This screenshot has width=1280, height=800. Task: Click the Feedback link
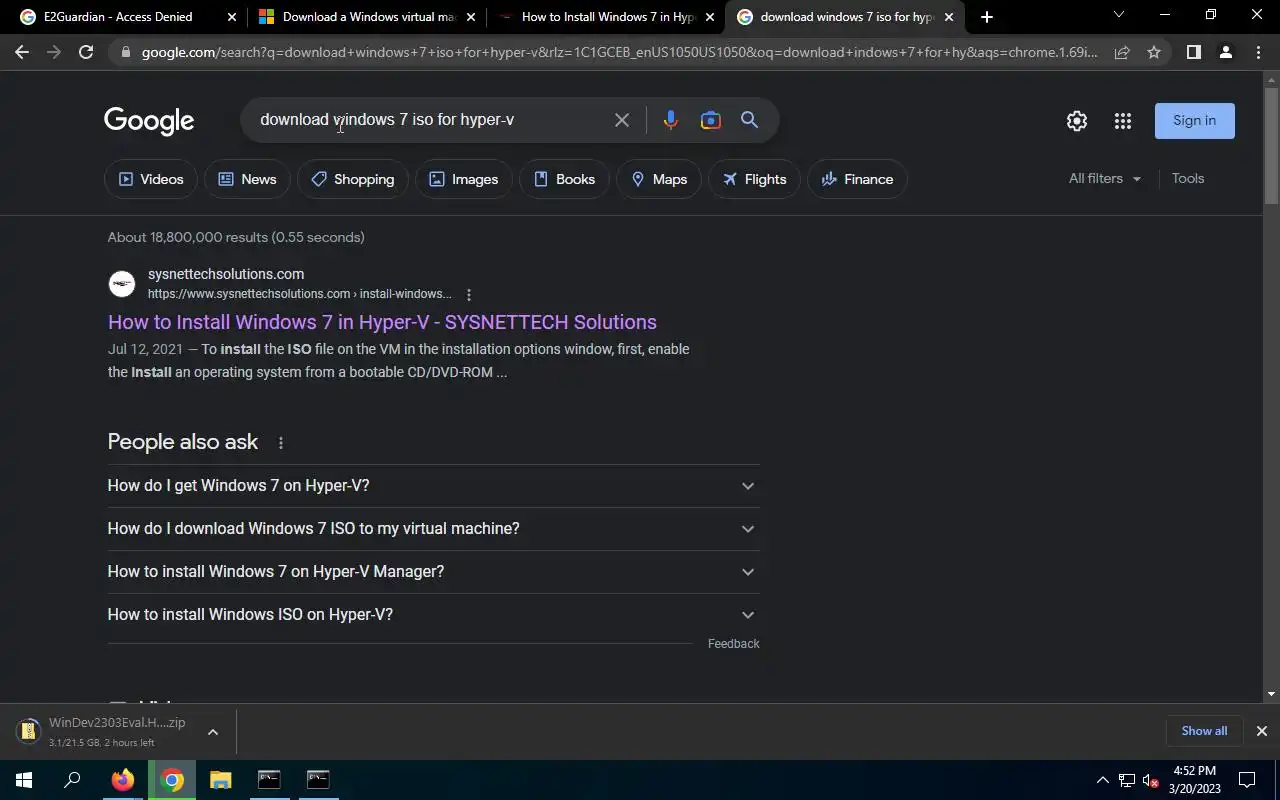(733, 644)
